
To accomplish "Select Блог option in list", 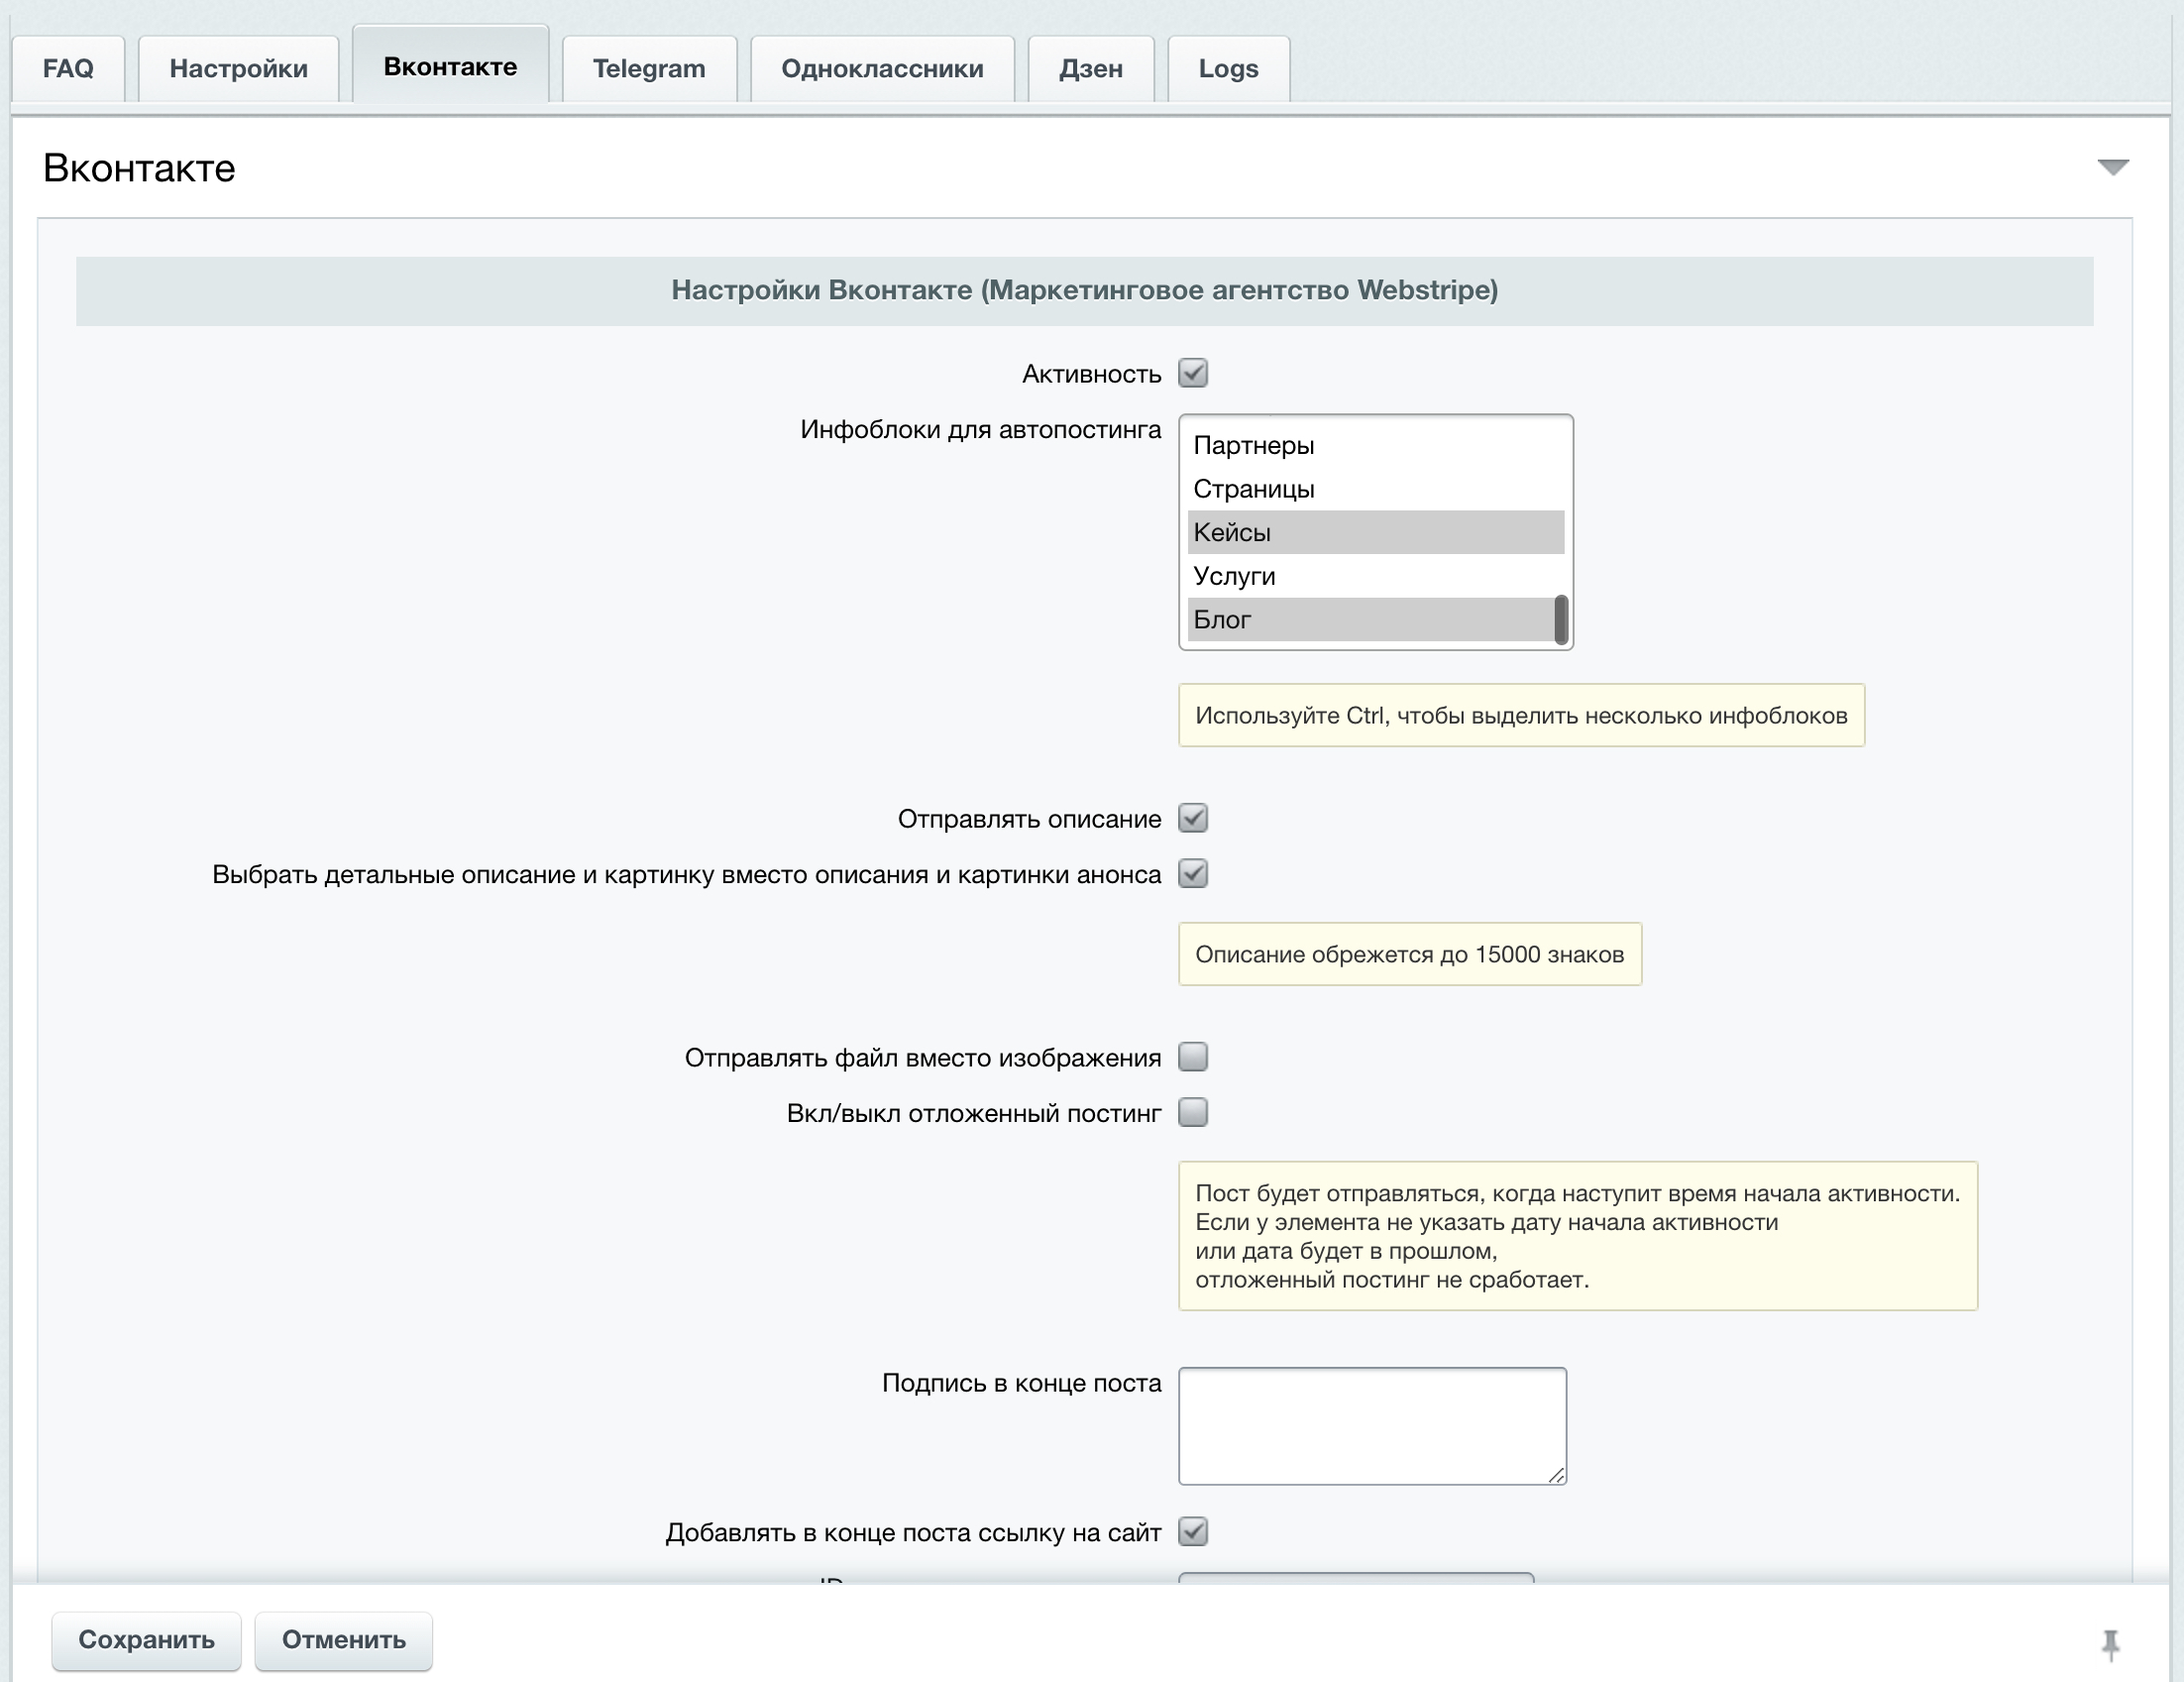I will point(1222,619).
